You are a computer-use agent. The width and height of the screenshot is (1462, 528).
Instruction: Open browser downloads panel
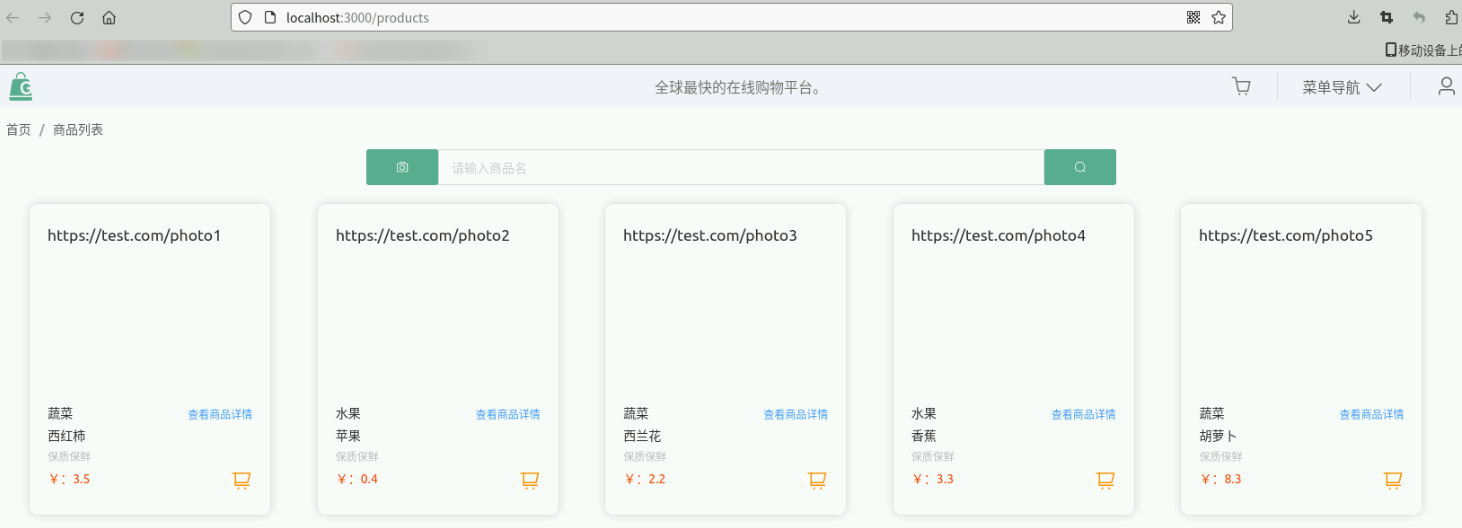click(x=1354, y=17)
